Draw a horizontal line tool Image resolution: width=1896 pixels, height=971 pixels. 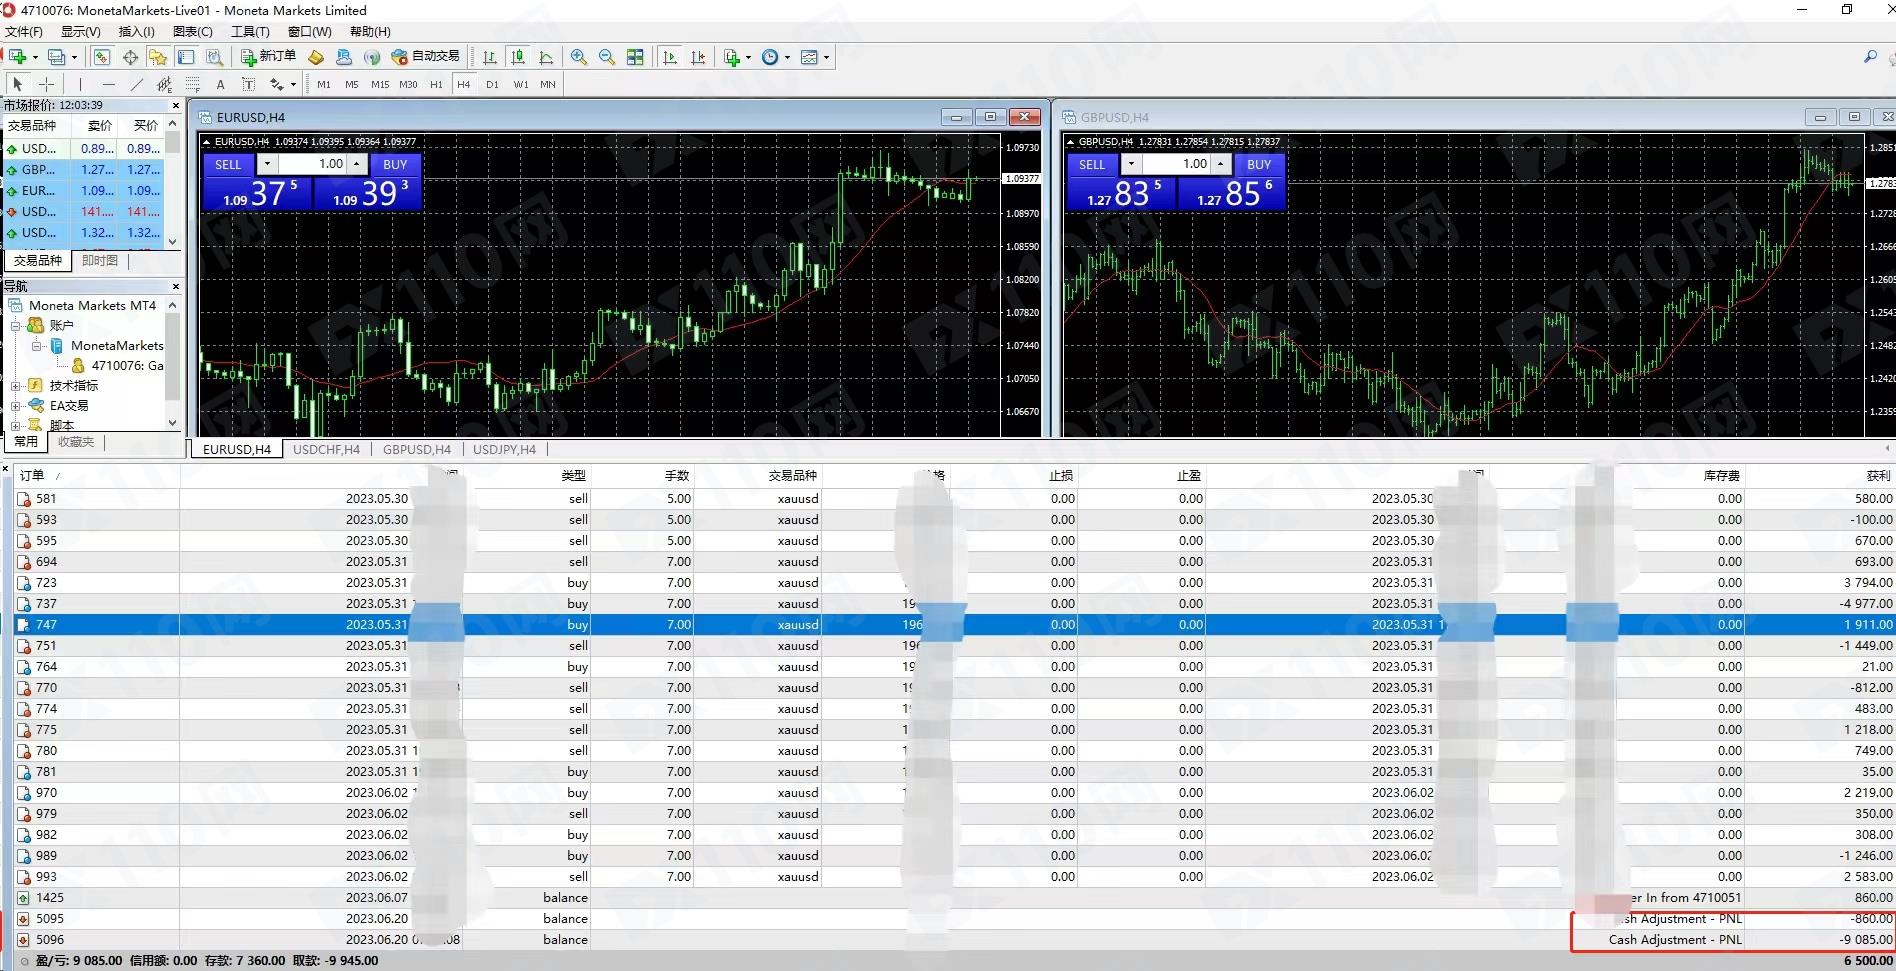tap(108, 84)
